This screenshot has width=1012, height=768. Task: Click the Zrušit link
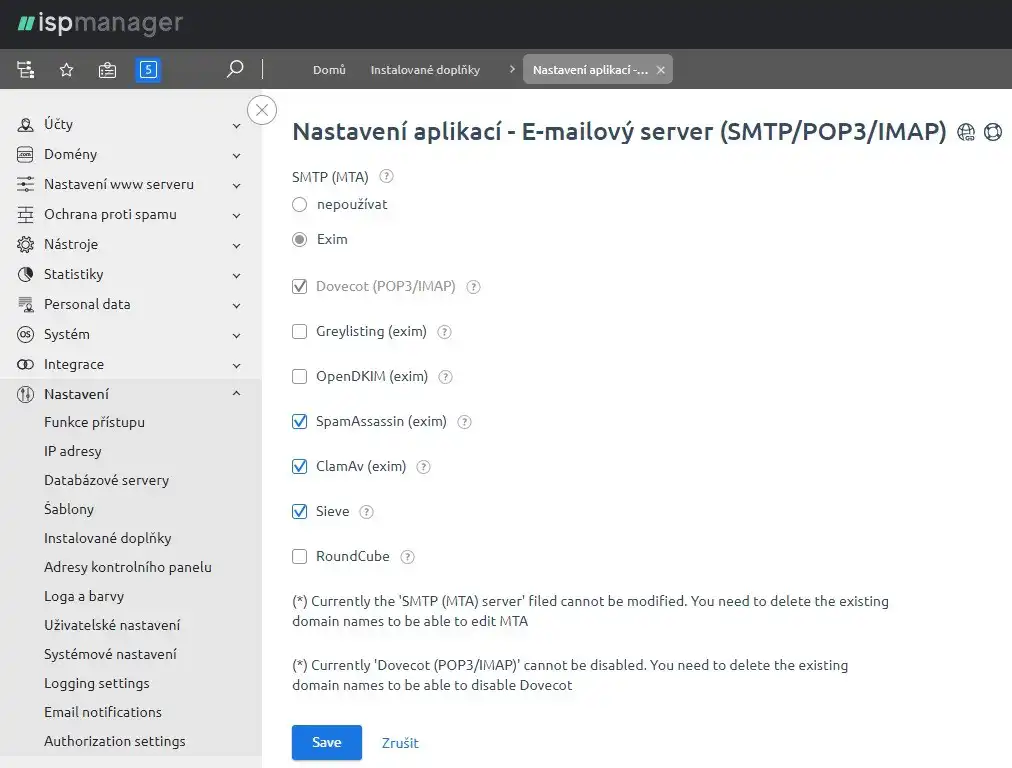pyautogui.click(x=400, y=743)
